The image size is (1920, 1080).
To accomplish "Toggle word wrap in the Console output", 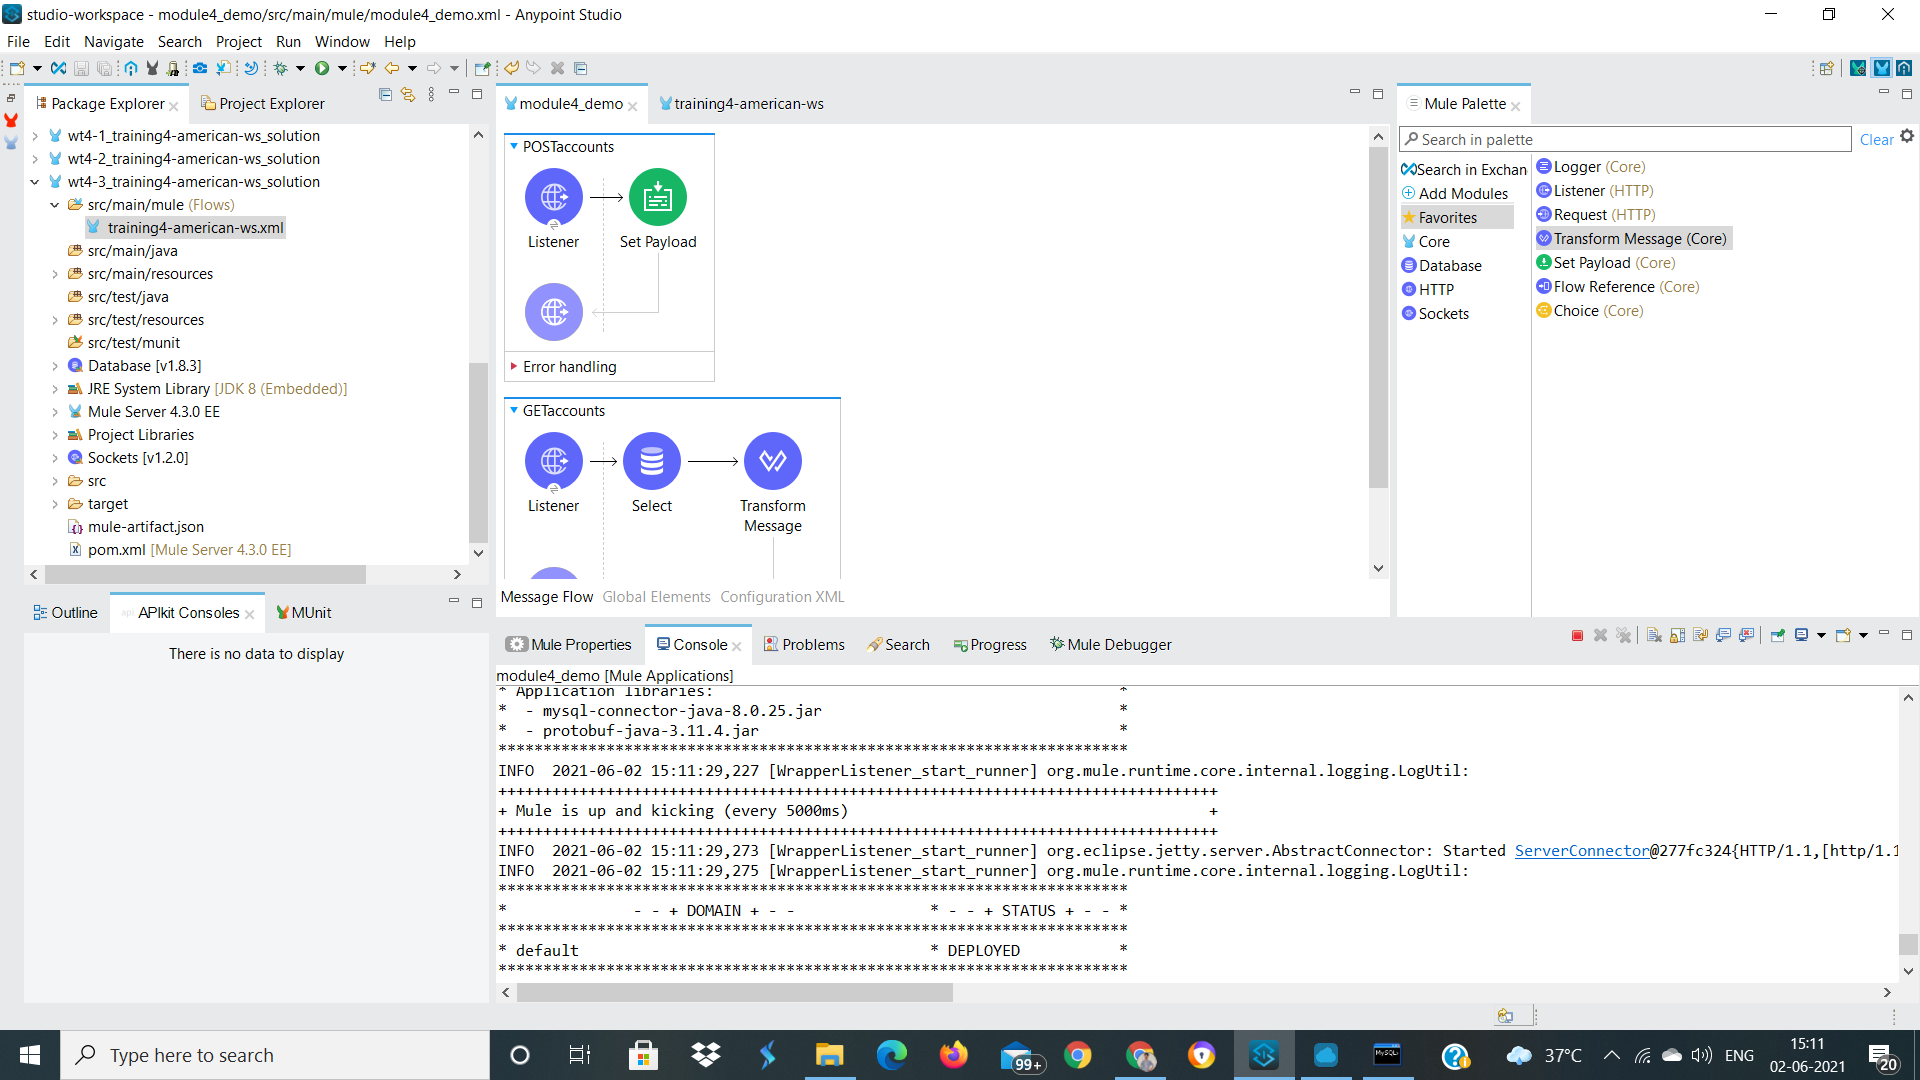I will click(x=1700, y=635).
